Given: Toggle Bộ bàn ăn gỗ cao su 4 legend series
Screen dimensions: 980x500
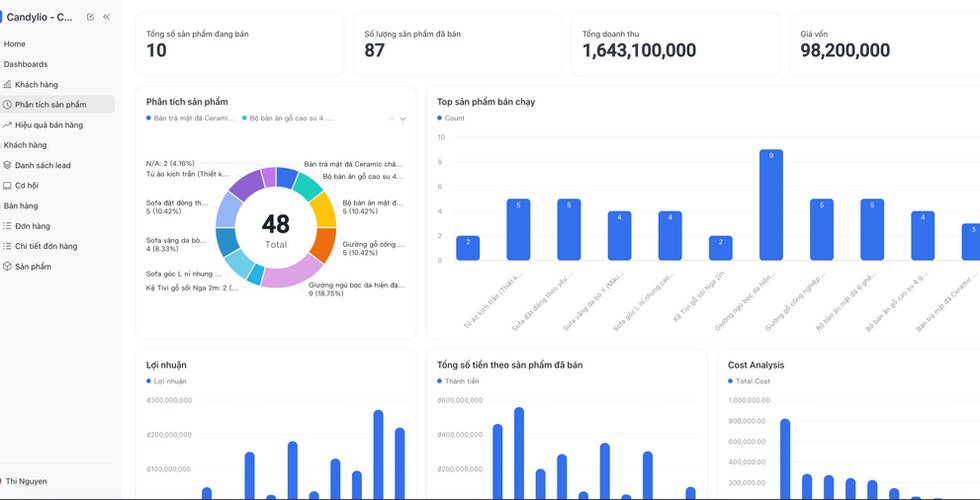Looking at the screenshot, I should [287, 118].
